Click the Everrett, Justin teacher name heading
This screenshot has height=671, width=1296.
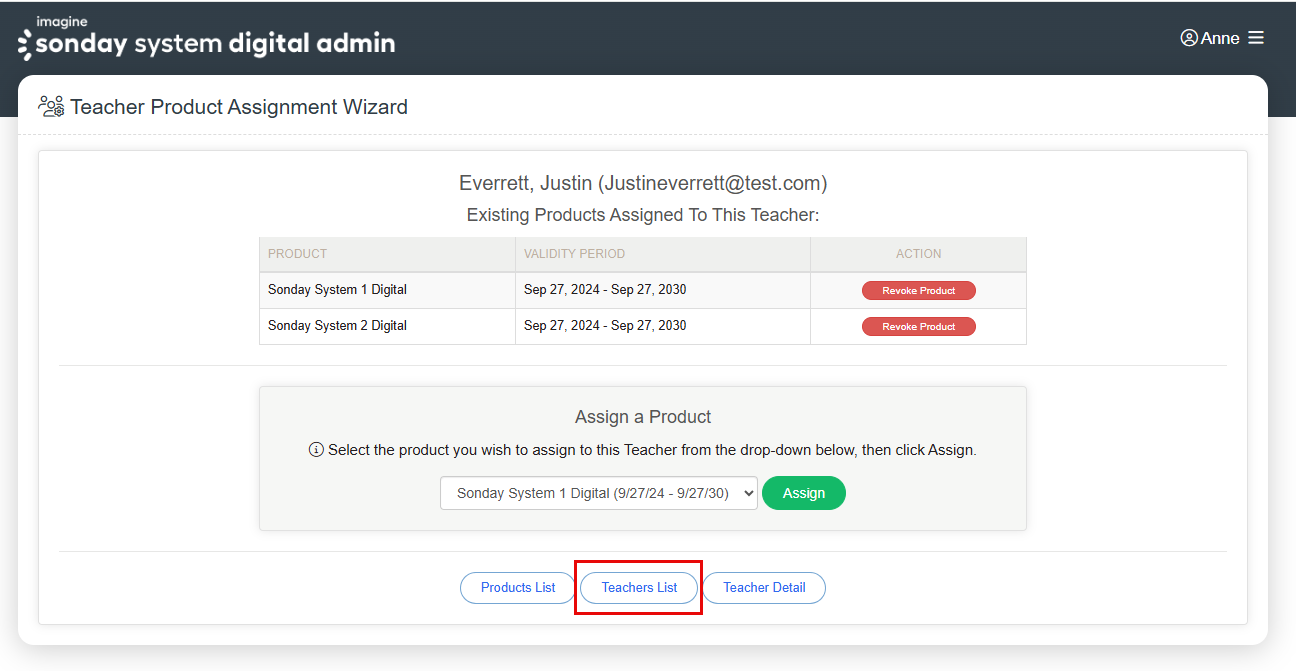coord(643,183)
